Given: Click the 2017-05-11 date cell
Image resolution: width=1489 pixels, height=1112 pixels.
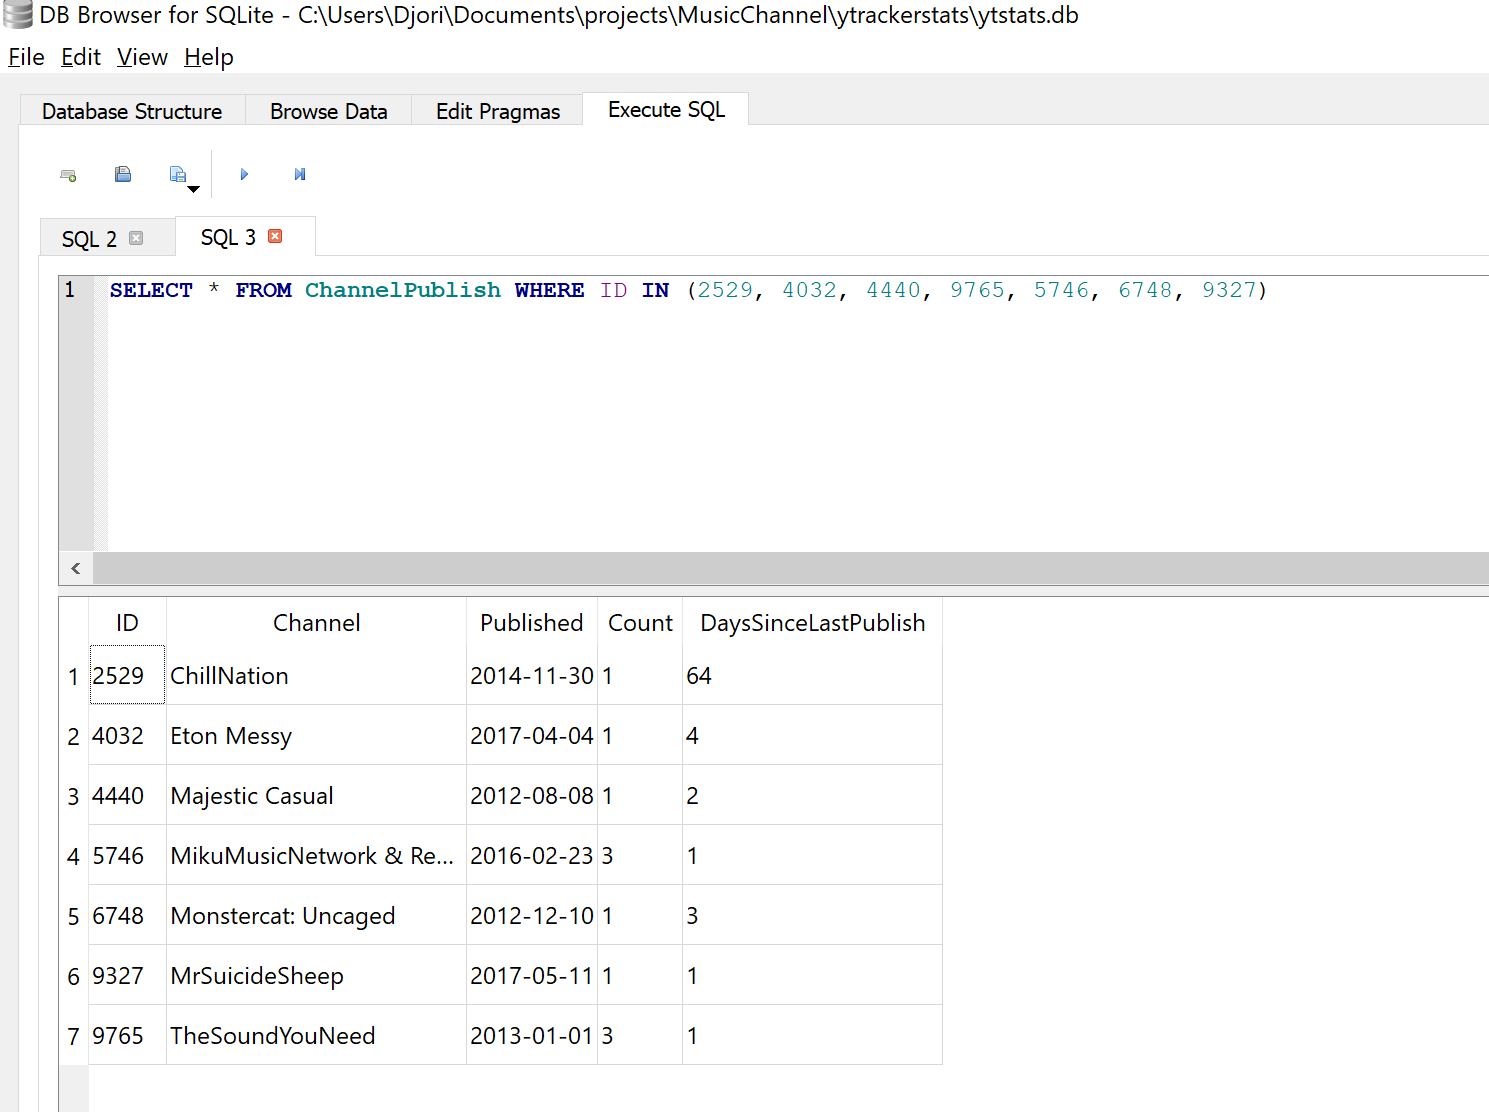Looking at the screenshot, I should coord(532,976).
